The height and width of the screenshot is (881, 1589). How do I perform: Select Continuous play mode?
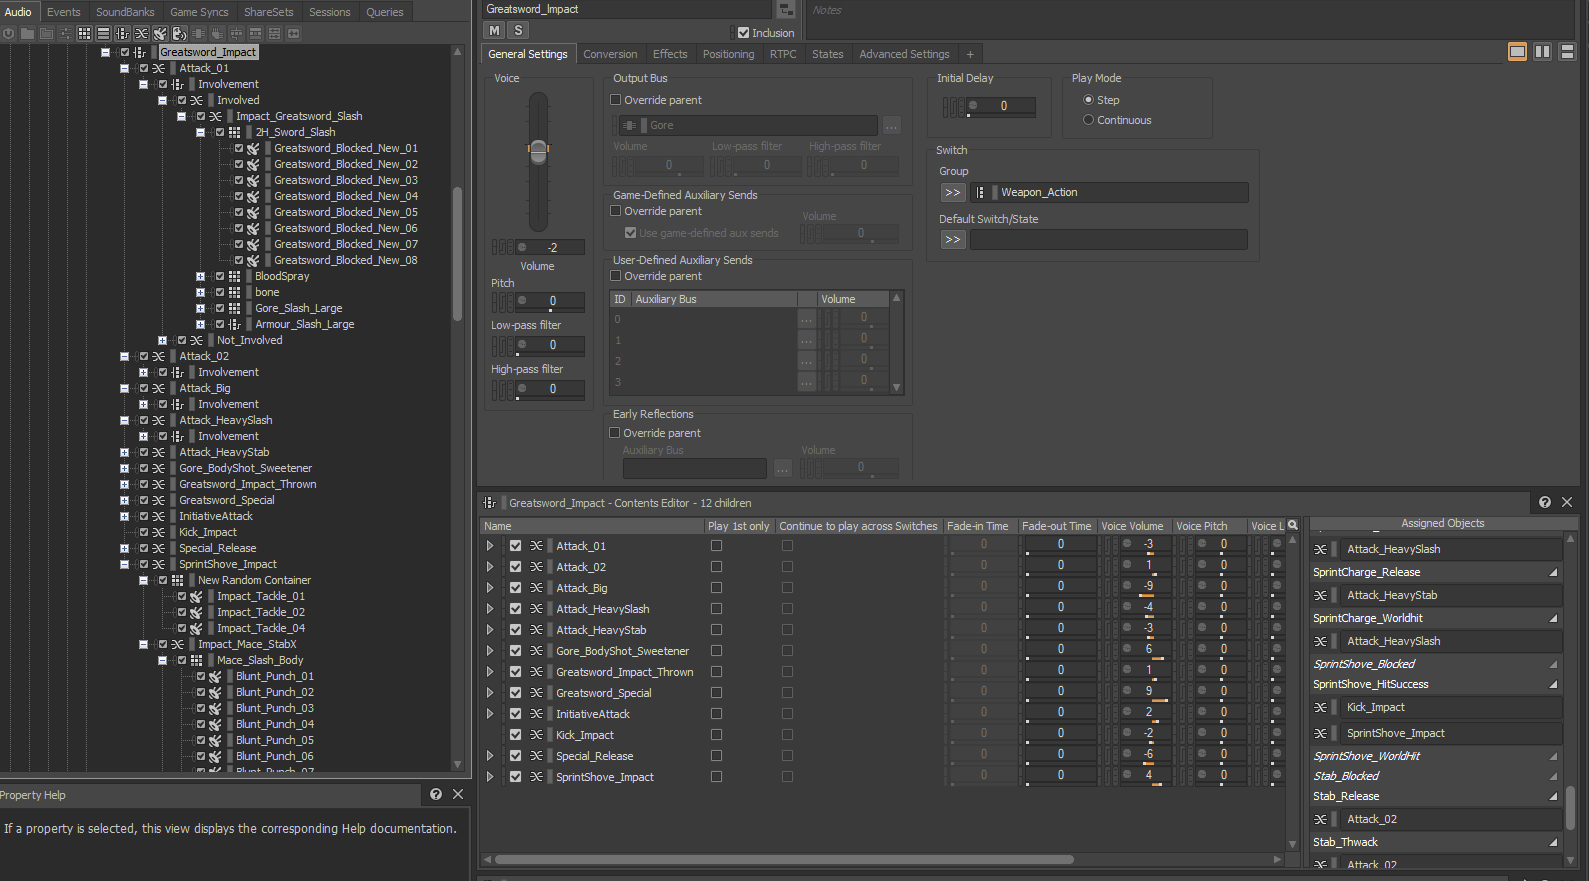pyautogui.click(x=1088, y=120)
